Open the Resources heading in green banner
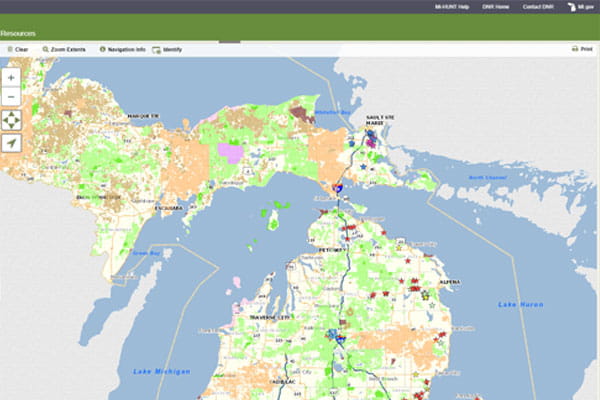Image resolution: width=600 pixels, height=400 pixels. 18,34
